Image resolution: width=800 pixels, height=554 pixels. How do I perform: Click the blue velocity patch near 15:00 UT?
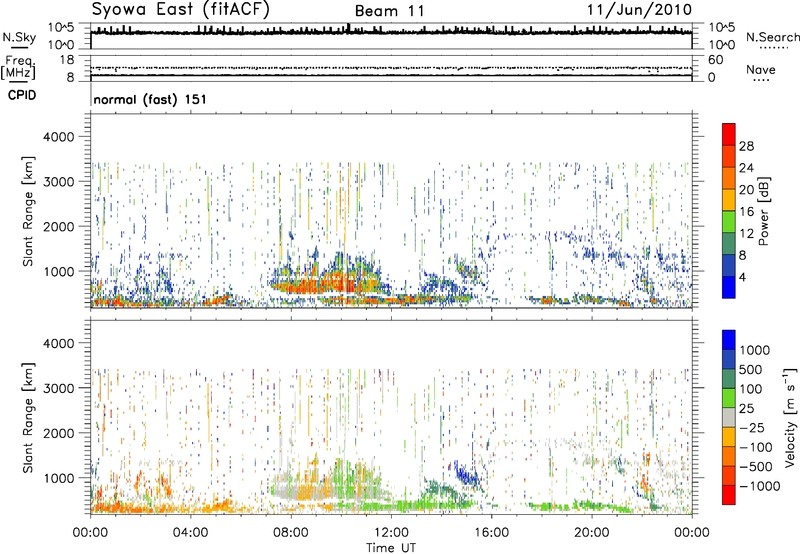467,475
